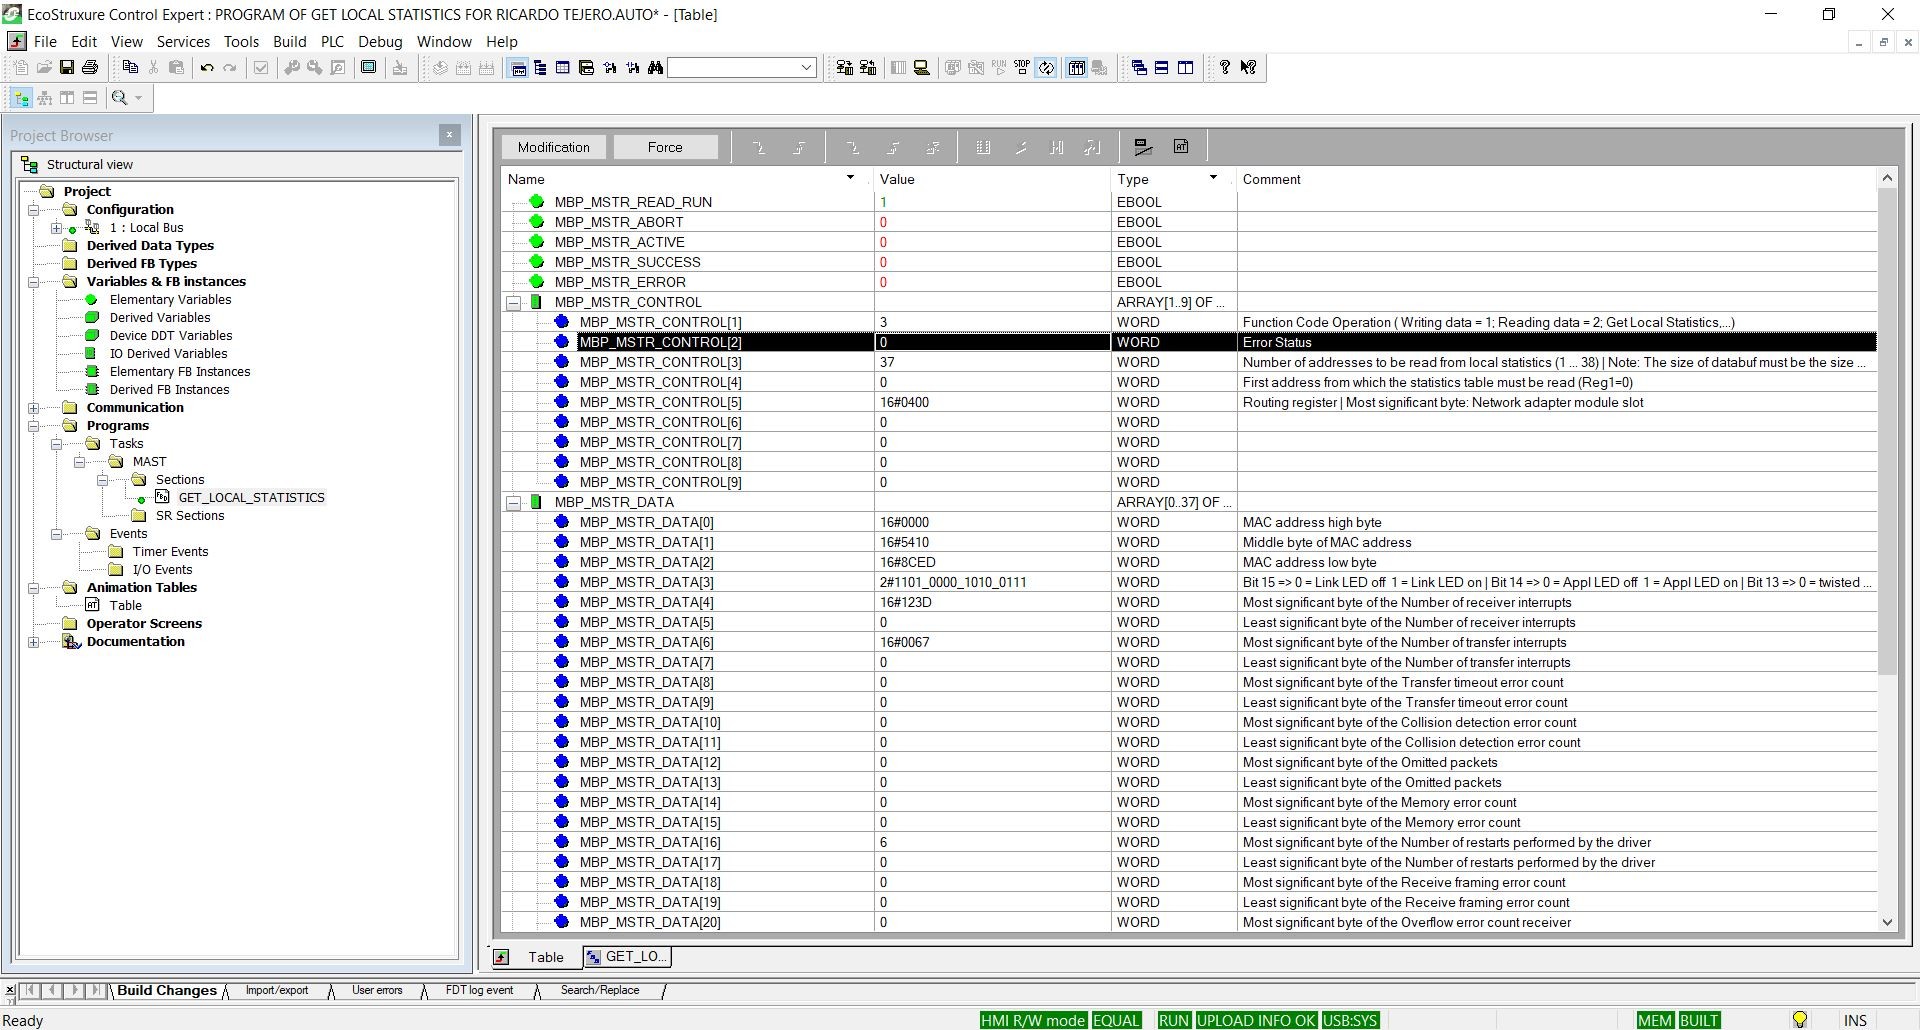This screenshot has width=1920, height=1030.
Task: Click value cell of MBP_MSTR_READ_RUN
Action: coord(993,202)
